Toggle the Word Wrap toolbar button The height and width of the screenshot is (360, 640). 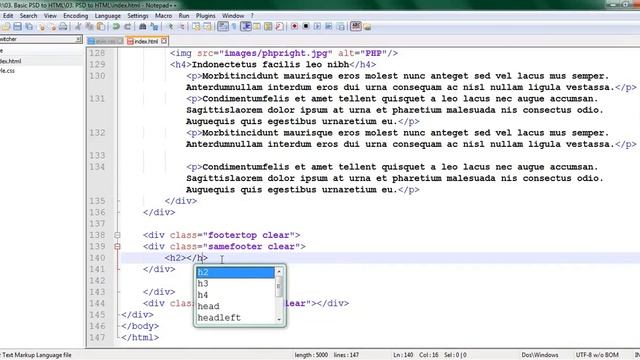(x=223, y=27)
